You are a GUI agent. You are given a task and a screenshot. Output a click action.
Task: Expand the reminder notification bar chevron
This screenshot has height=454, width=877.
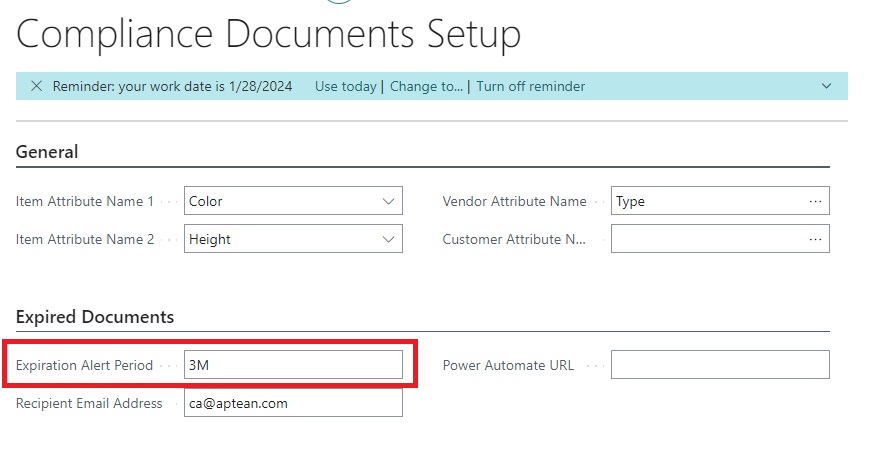pyautogui.click(x=826, y=86)
